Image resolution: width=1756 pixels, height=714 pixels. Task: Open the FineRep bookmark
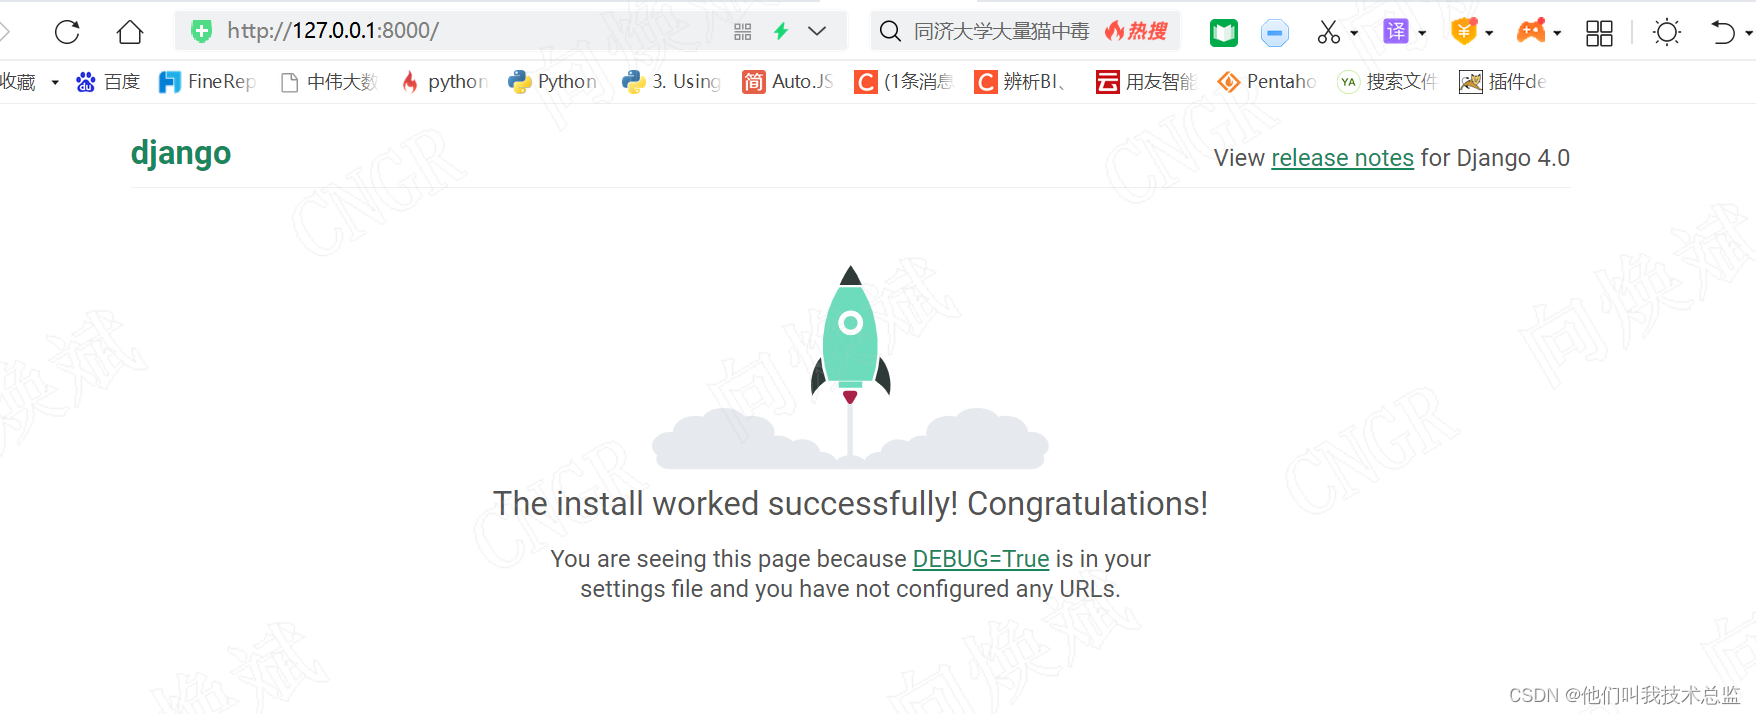(x=207, y=82)
